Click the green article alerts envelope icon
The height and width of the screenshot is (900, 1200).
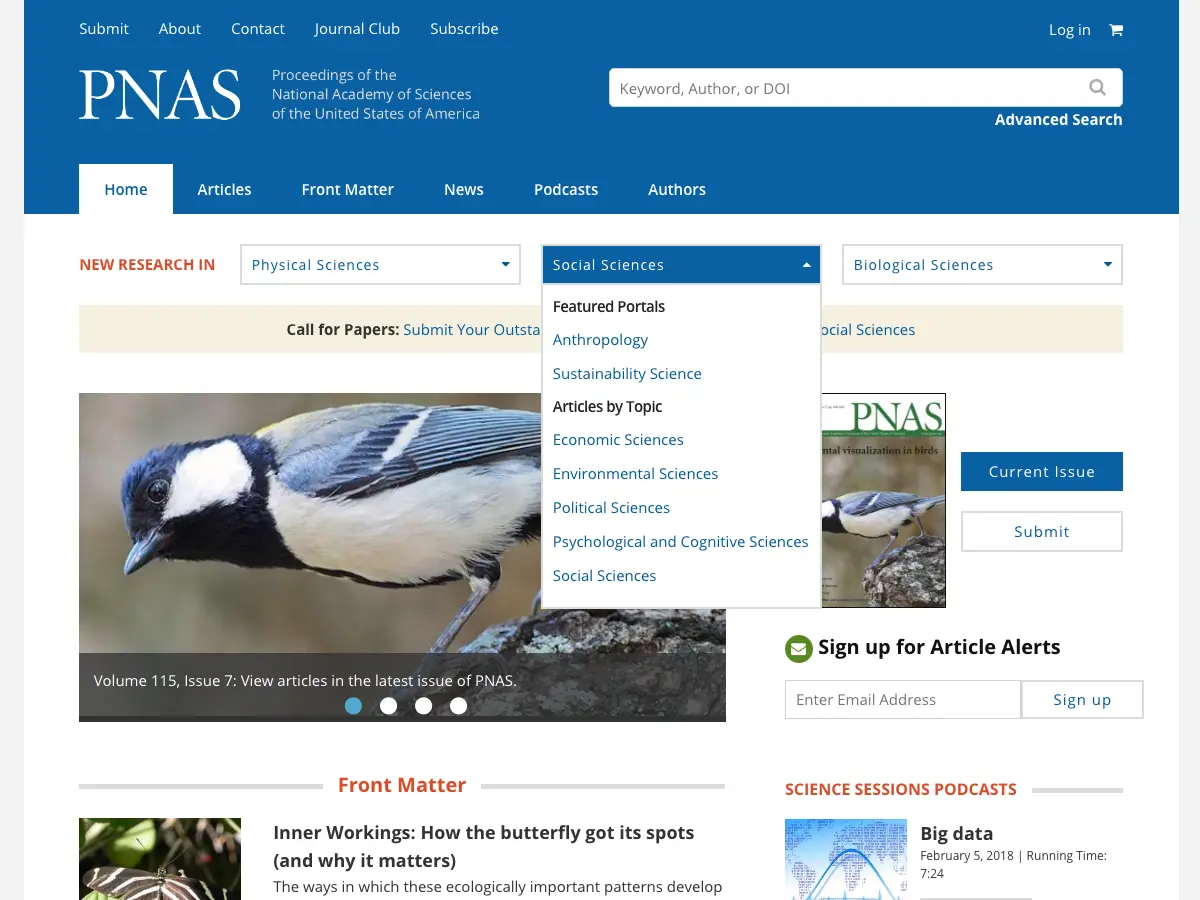click(x=798, y=649)
